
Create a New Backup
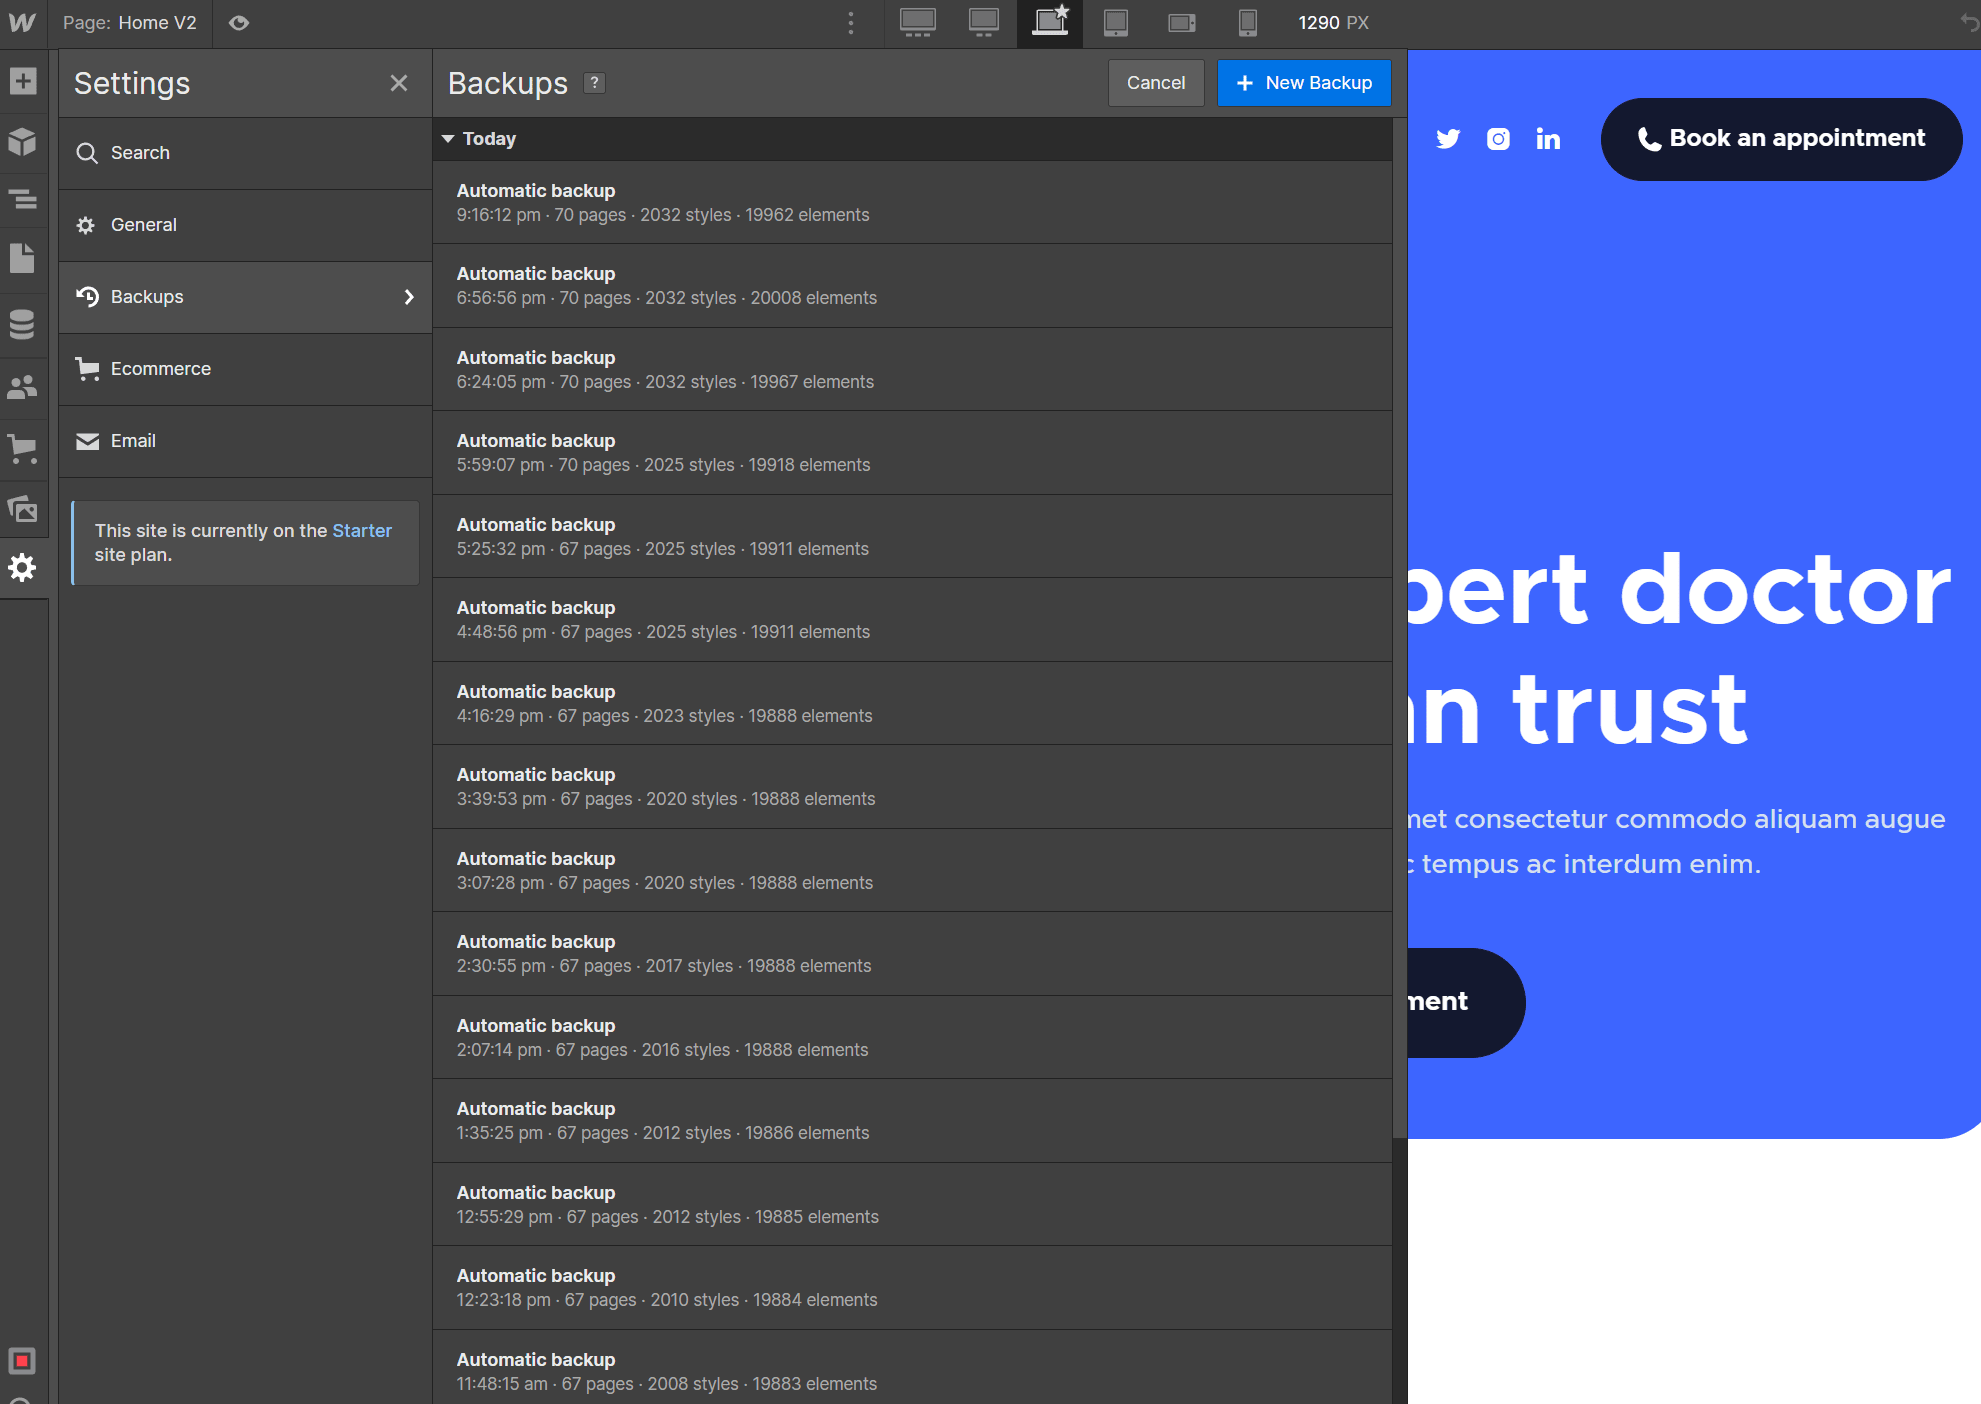(x=1304, y=82)
